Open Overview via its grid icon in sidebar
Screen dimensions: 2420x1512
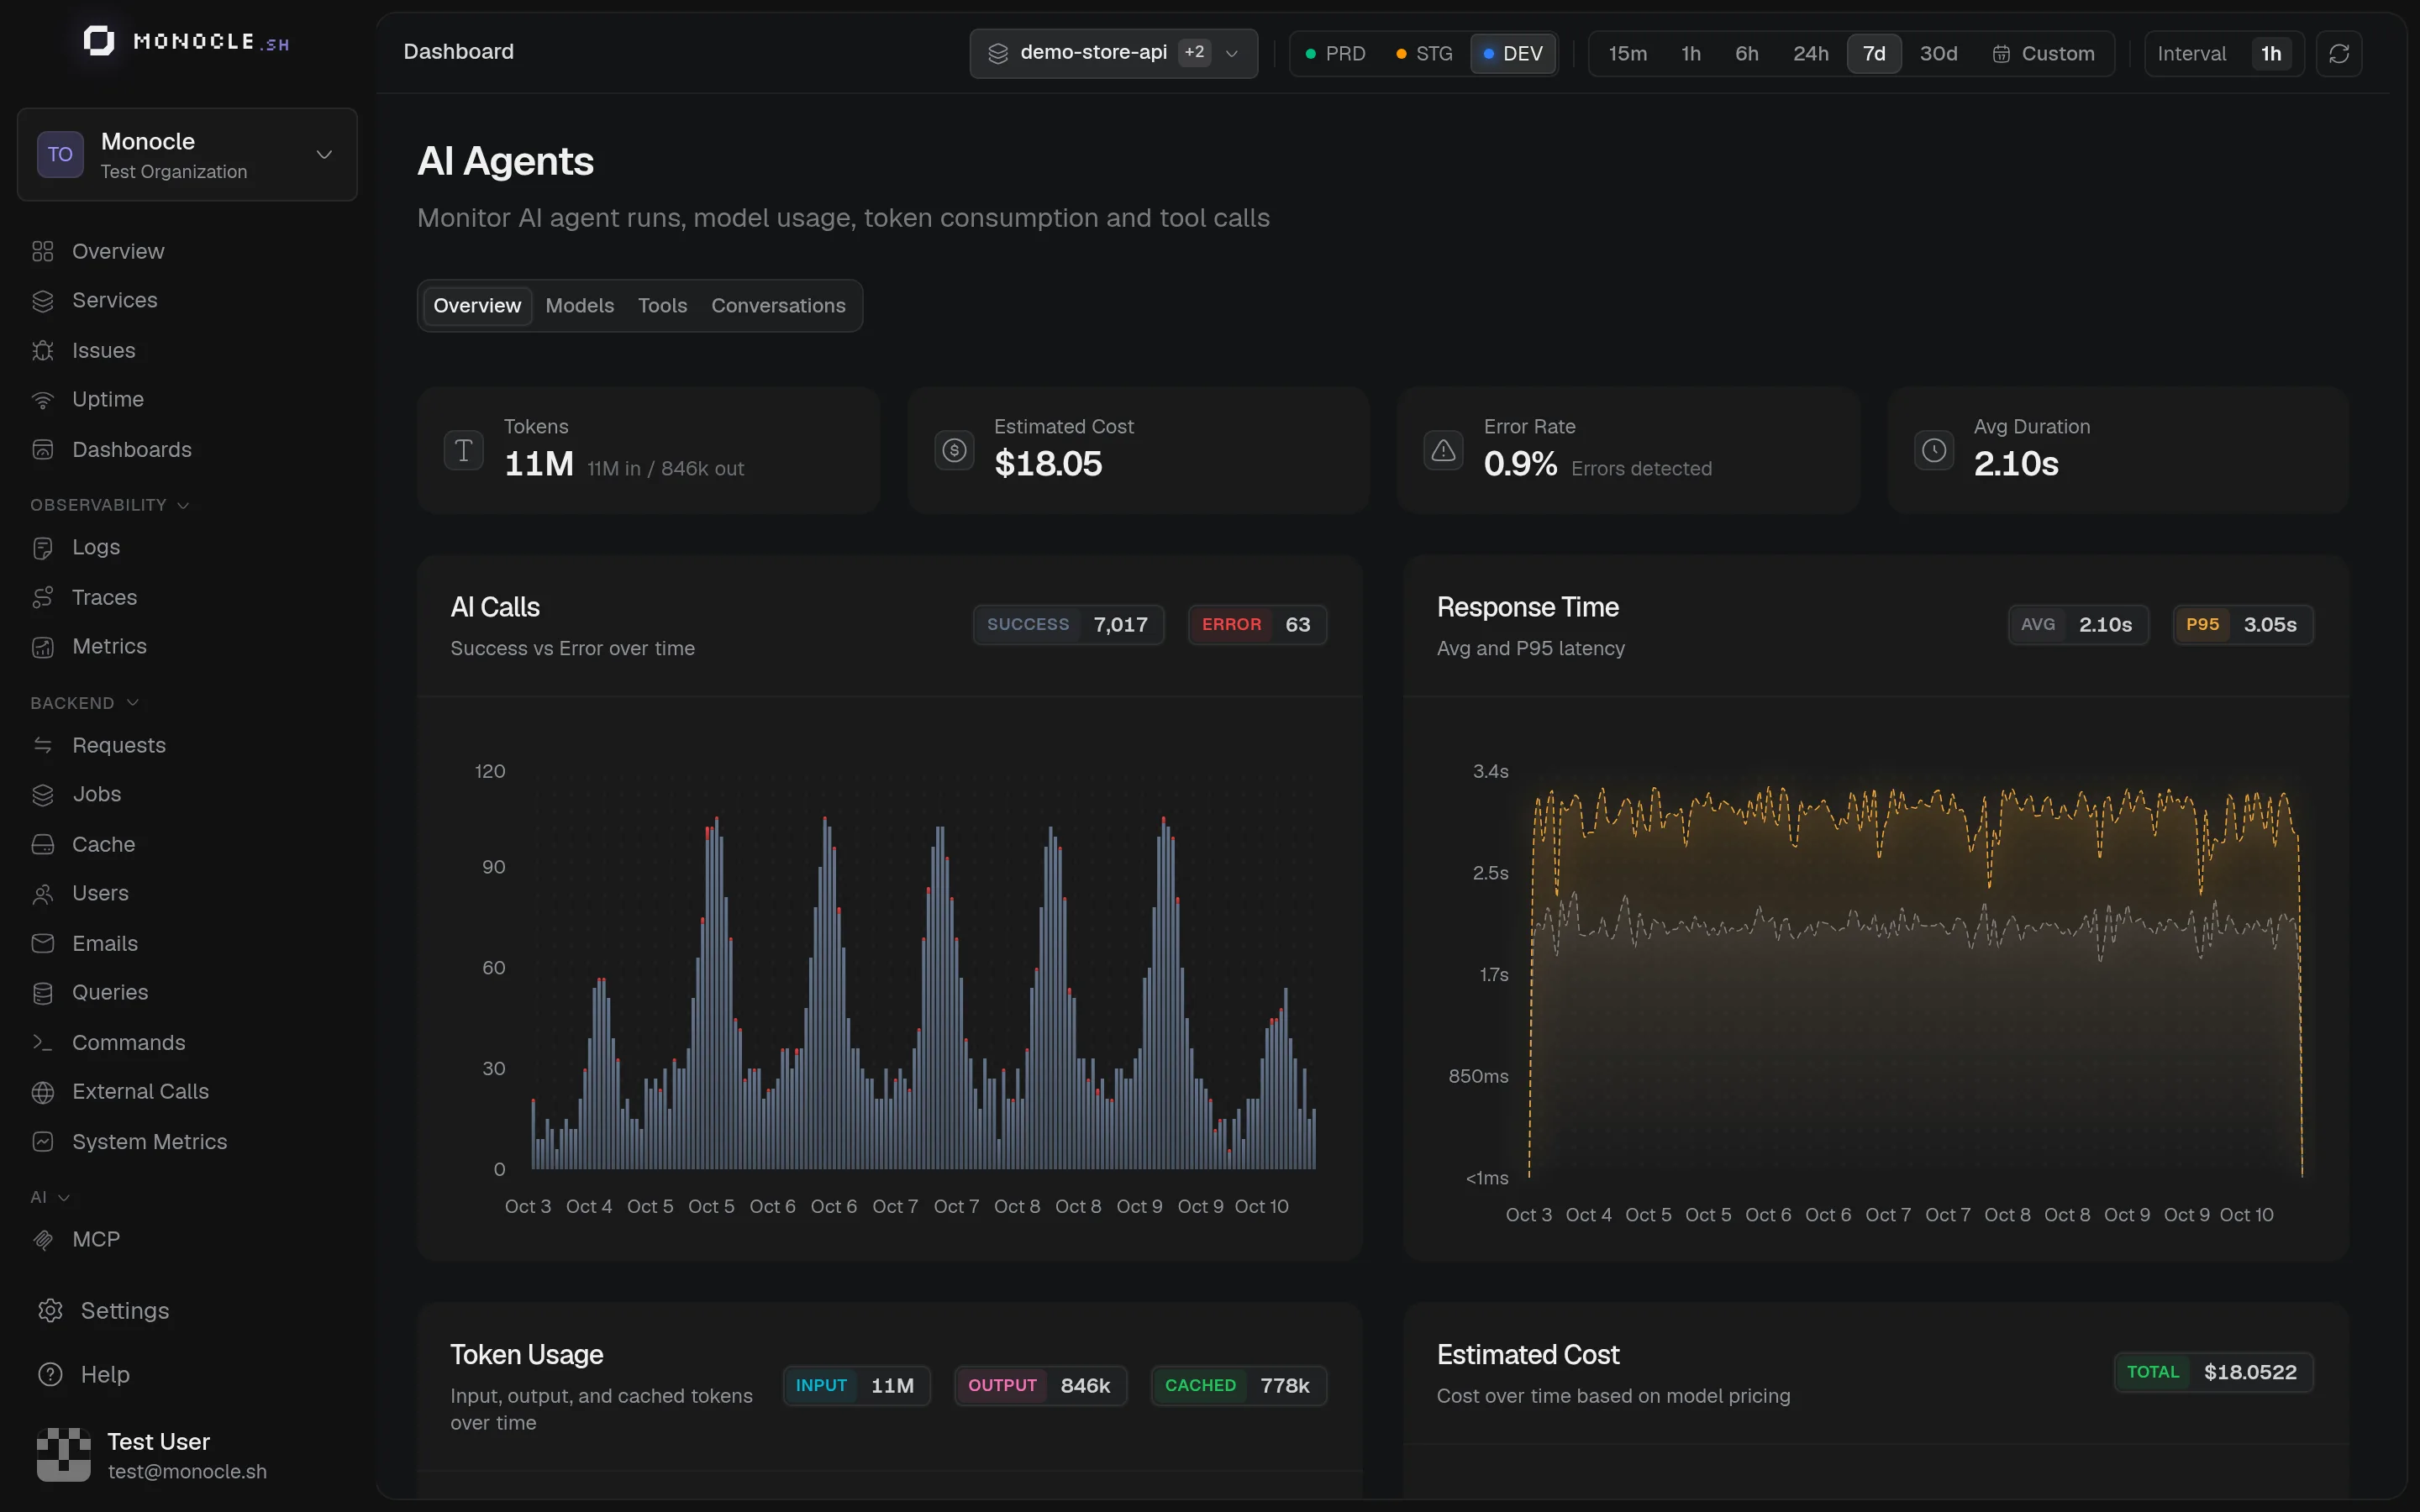click(x=42, y=251)
